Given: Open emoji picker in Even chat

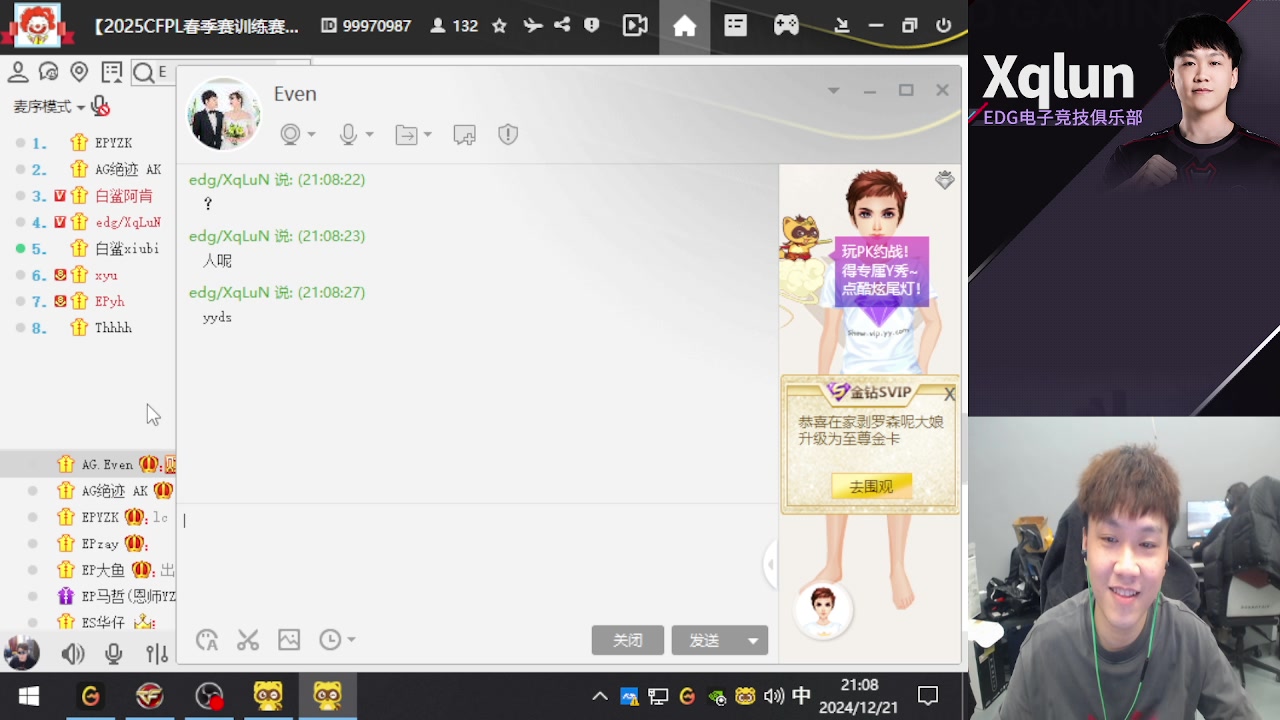Looking at the screenshot, I should pos(207,640).
